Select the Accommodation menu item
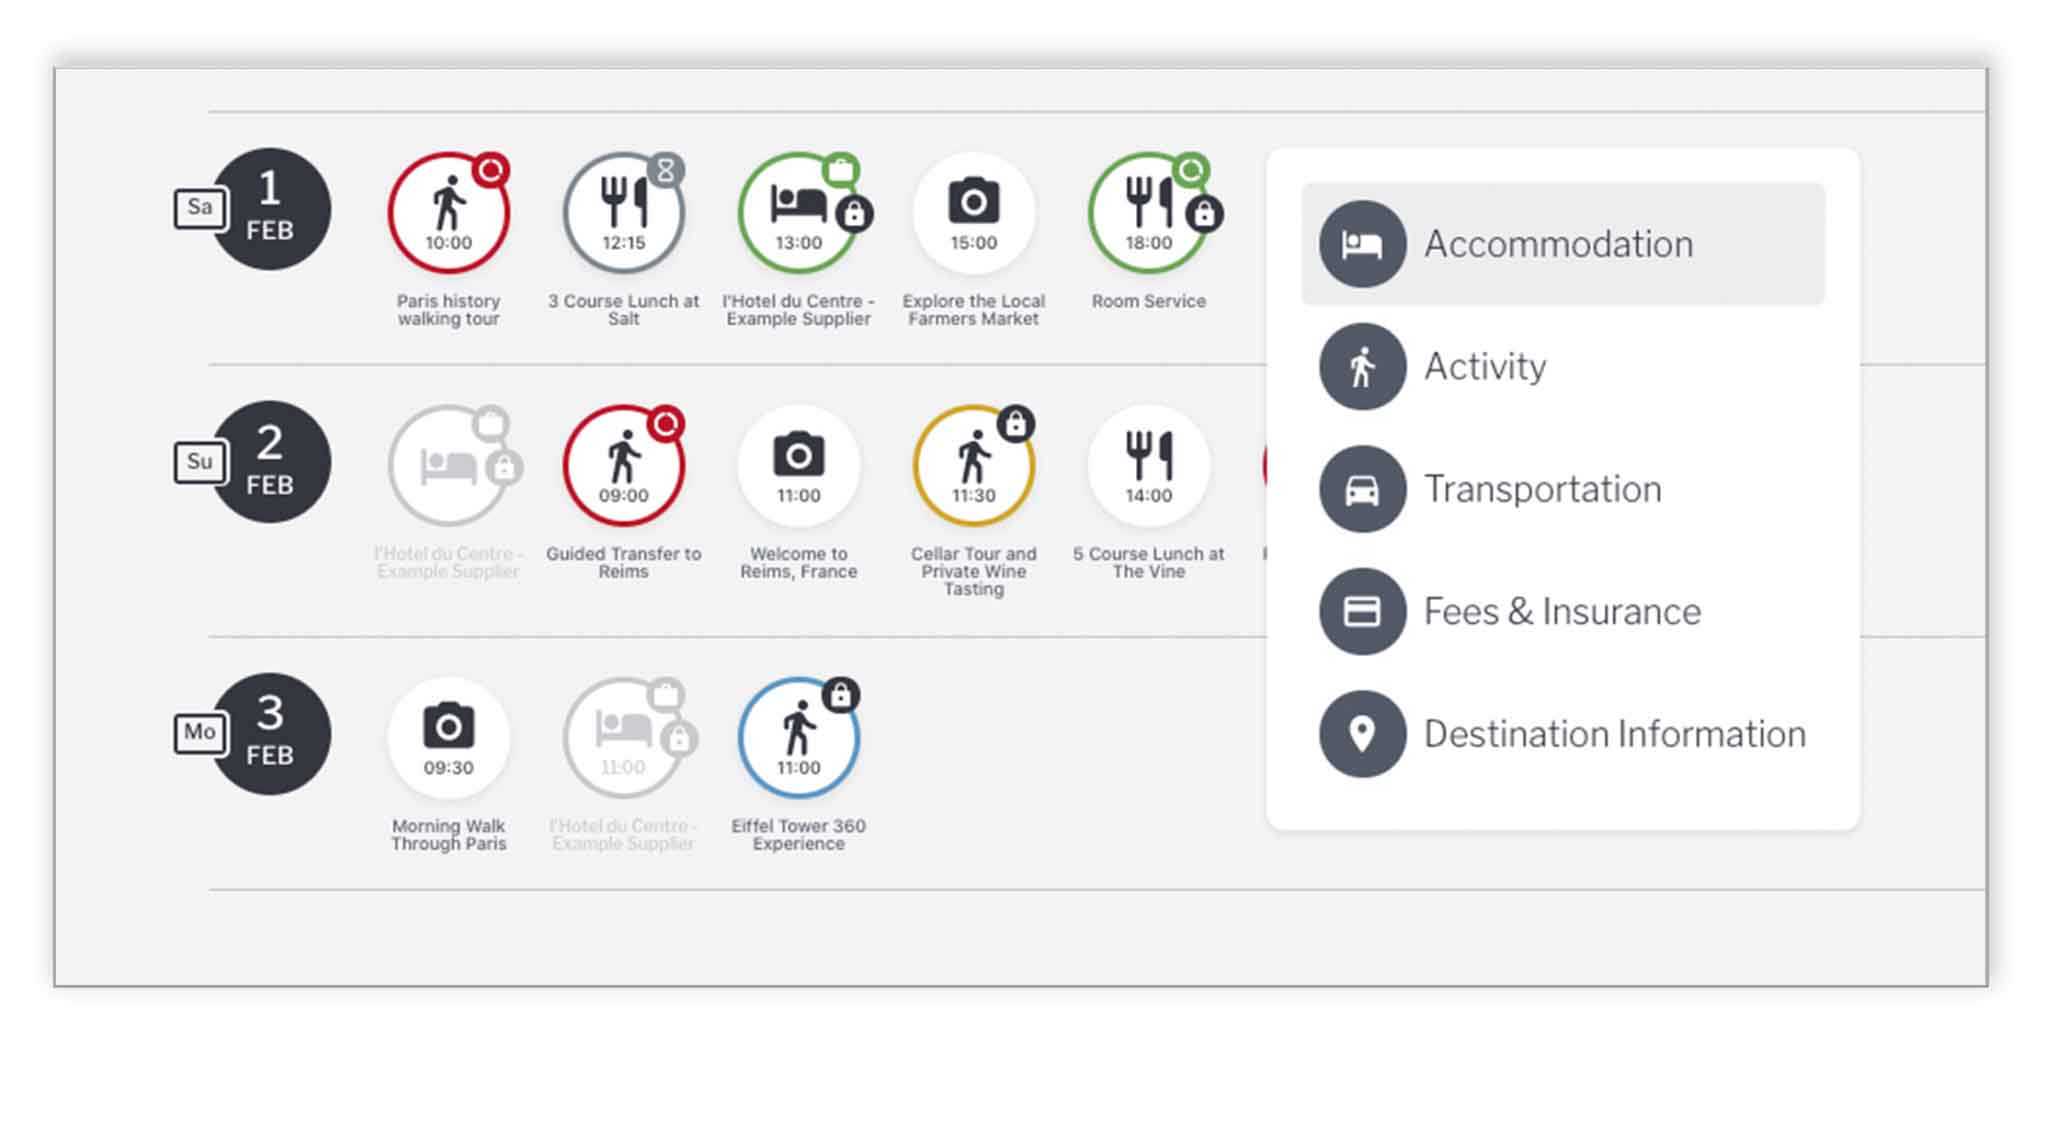The width and height of the screenshot is (2048, 1132). point(1559,244)
